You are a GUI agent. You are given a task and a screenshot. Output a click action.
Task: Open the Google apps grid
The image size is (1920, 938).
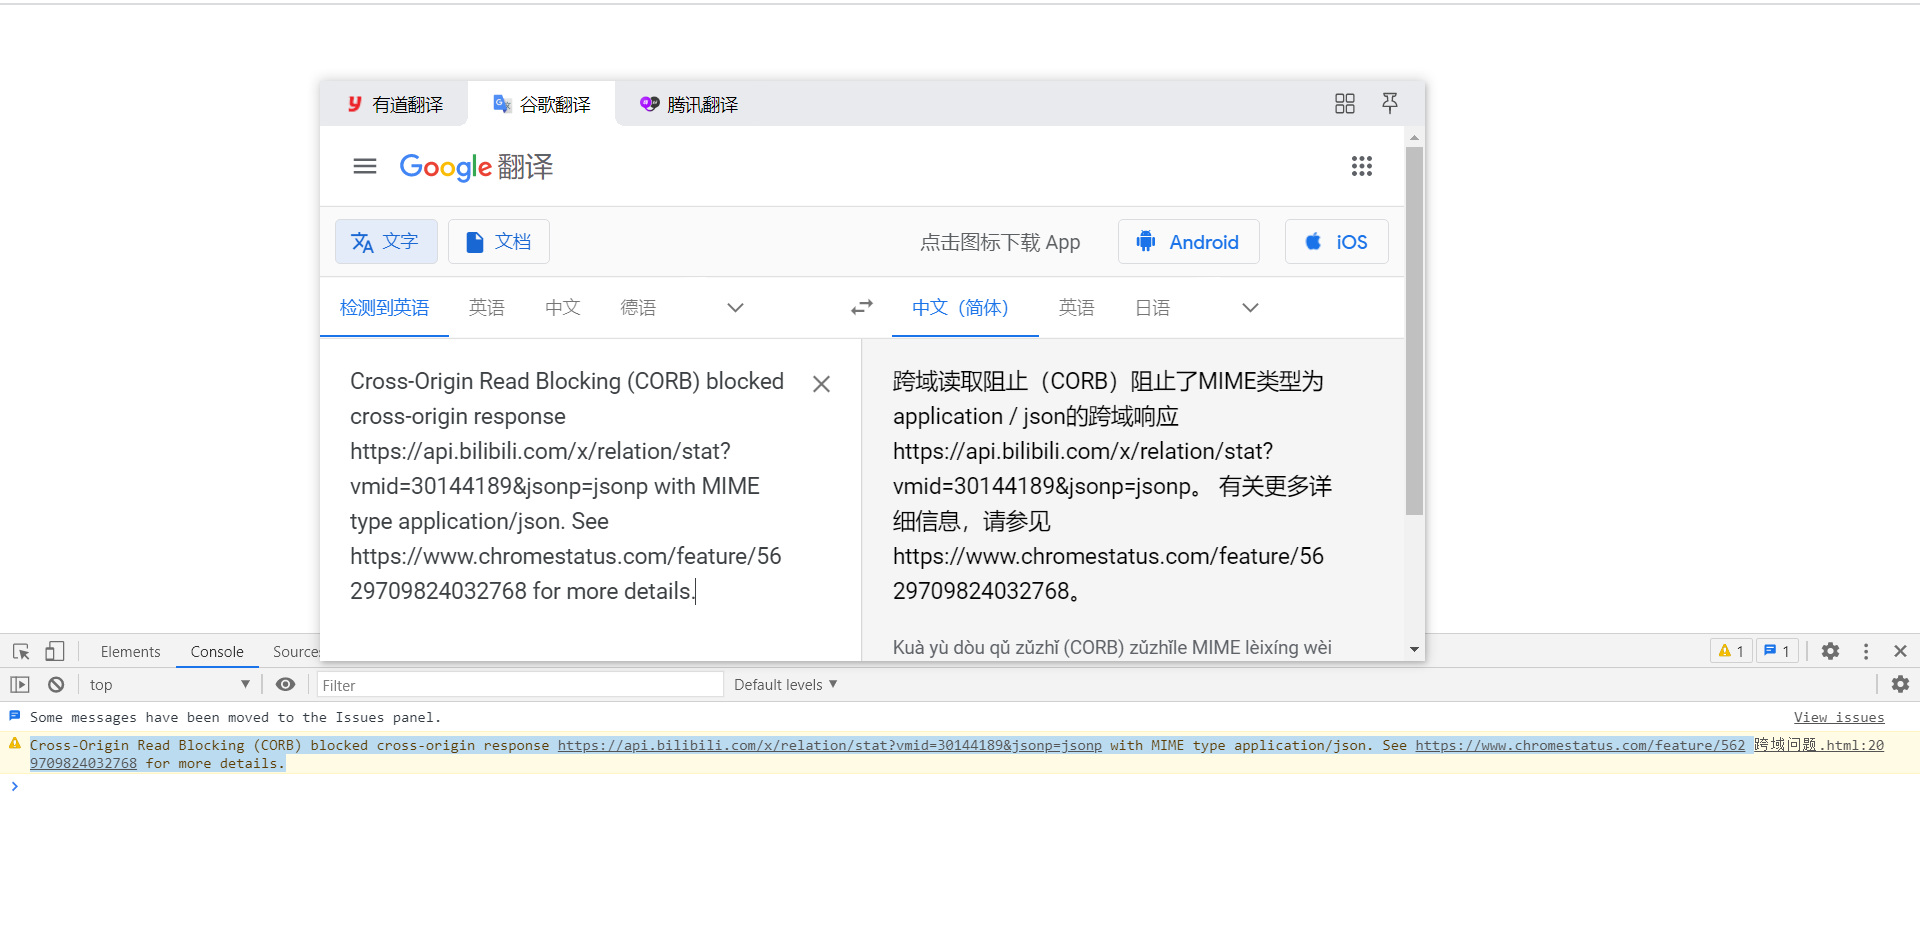(x=1361, y=166)
